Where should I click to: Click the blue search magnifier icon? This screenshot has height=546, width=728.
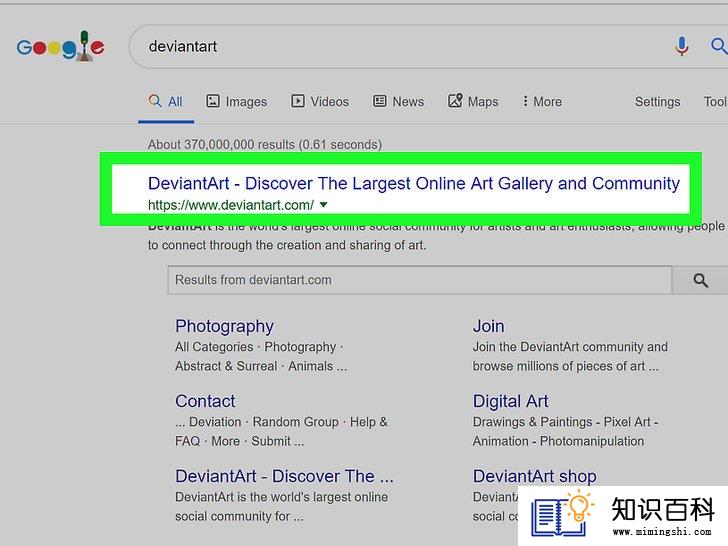click(719, 46)
